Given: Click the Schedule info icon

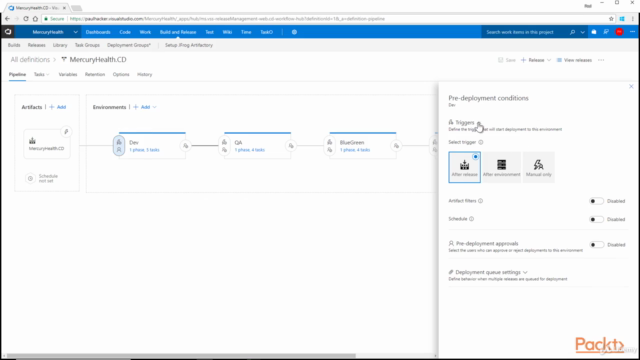Looking at the screenshot, I should click(471, 219).
